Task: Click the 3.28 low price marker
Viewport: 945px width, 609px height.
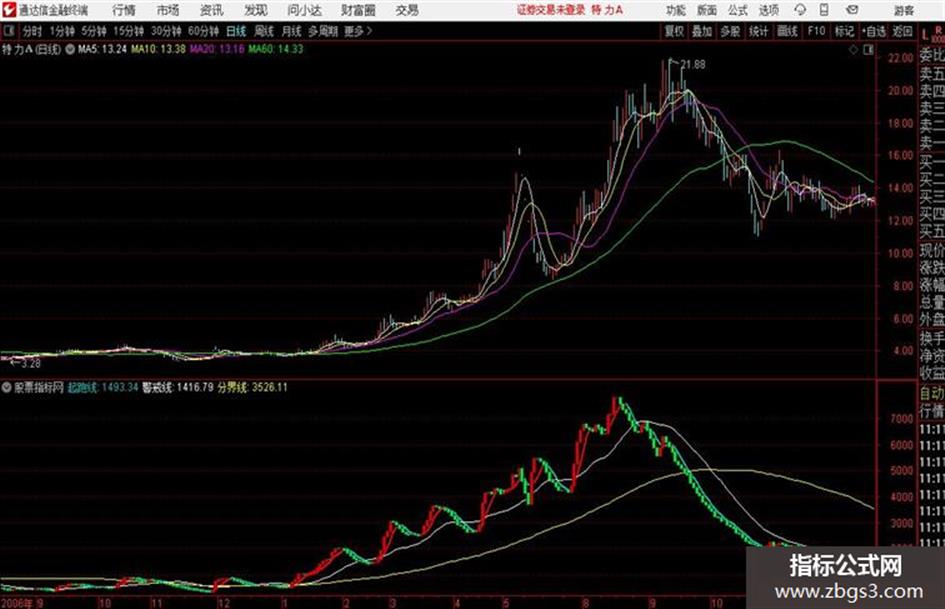Action: click(x=30, y=364)
